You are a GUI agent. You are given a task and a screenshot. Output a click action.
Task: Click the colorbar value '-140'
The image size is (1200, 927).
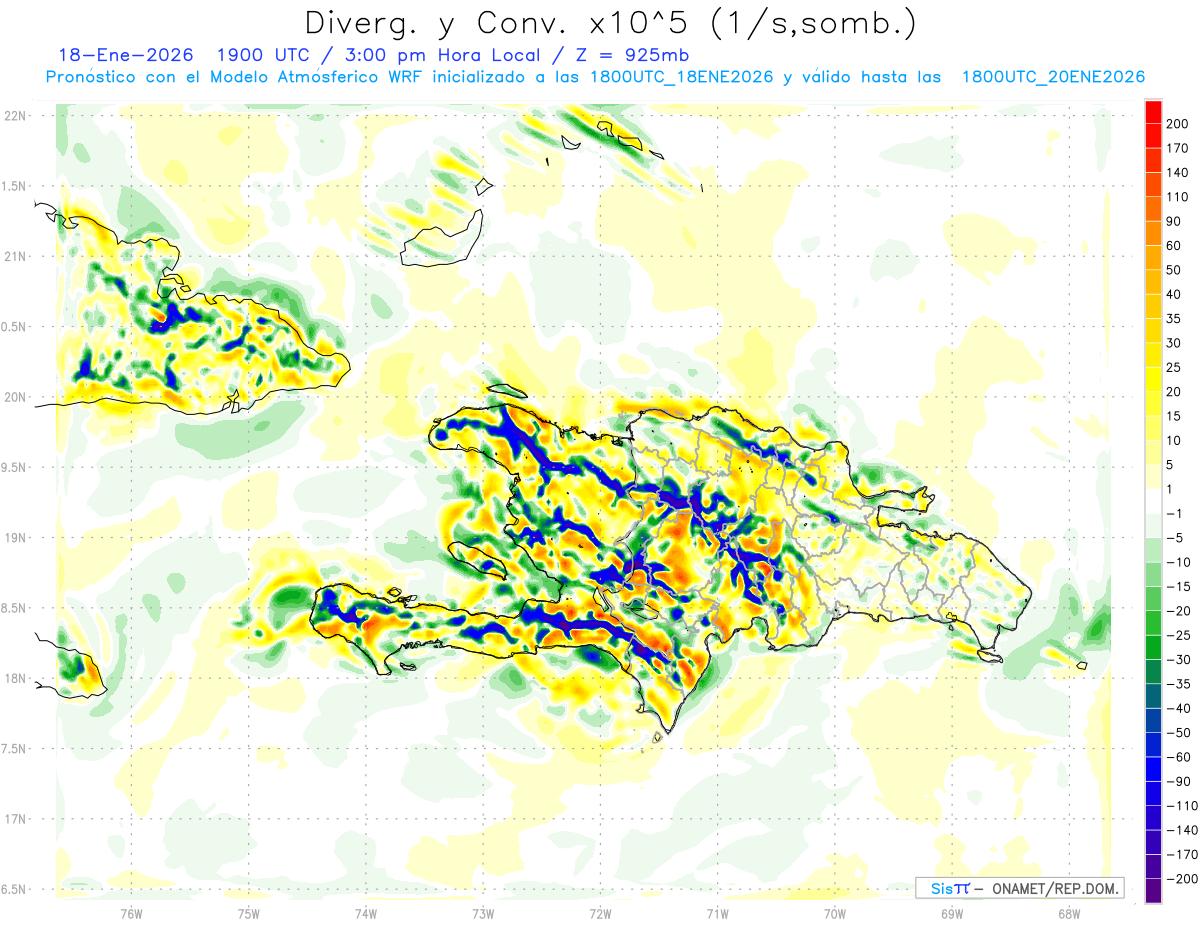click(1182, 830)
